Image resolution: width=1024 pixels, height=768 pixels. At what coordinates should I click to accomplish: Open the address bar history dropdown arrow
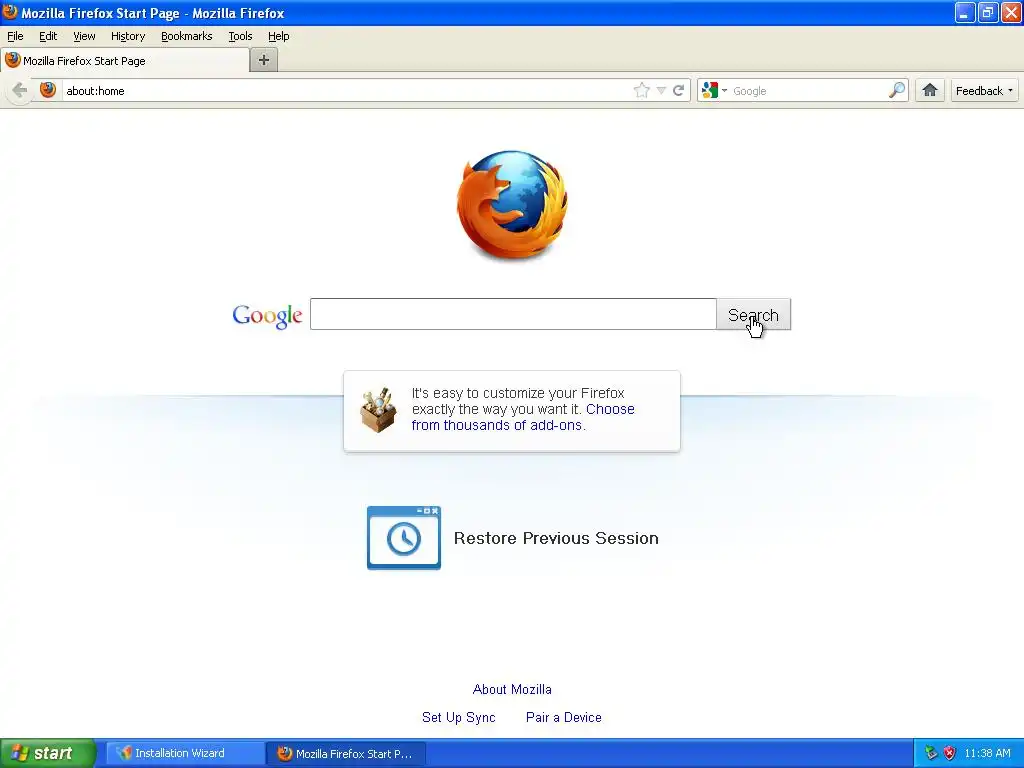(x=661, y=91)
